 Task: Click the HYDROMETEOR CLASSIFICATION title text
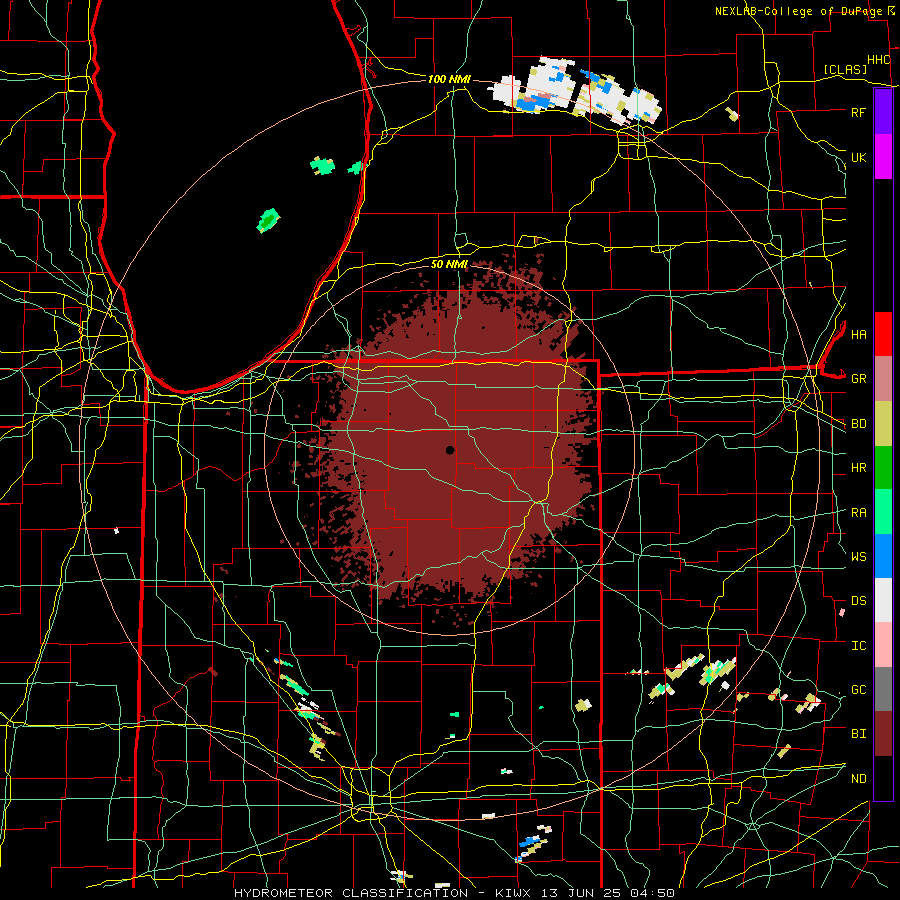[x=351, y=893]
